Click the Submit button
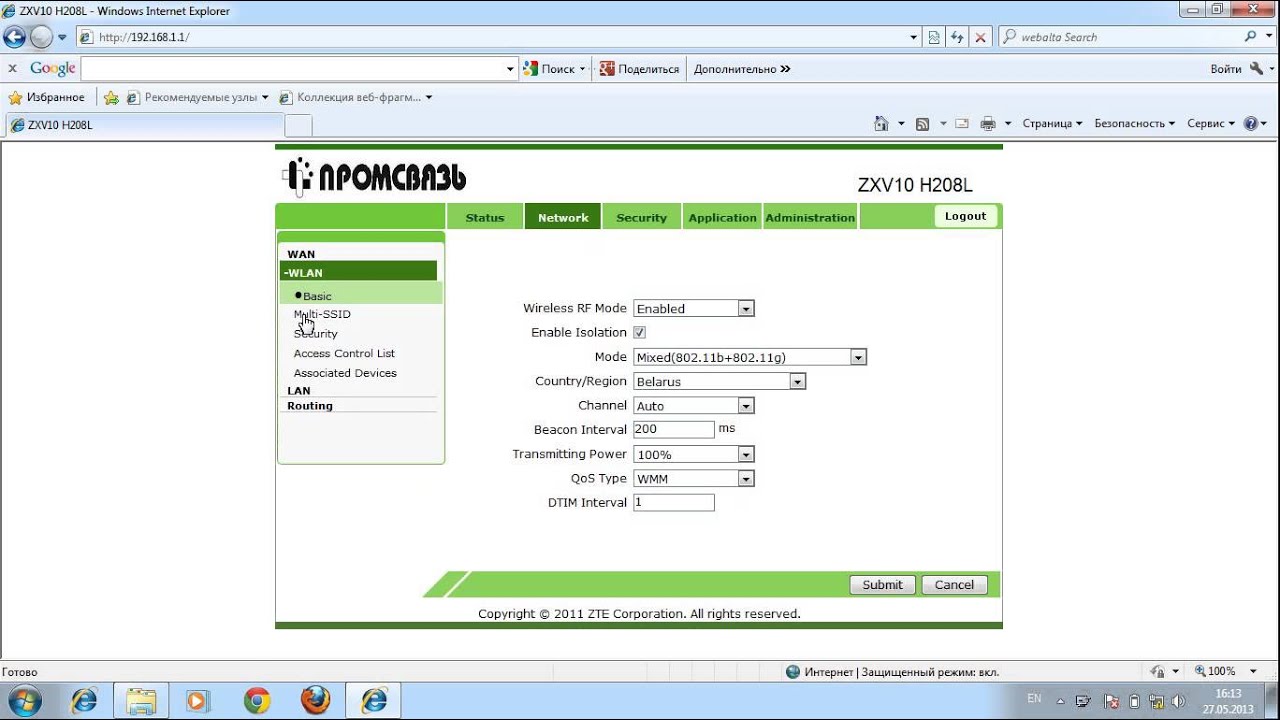This screenshot has width=1280, height=720. tap(882, 585)
